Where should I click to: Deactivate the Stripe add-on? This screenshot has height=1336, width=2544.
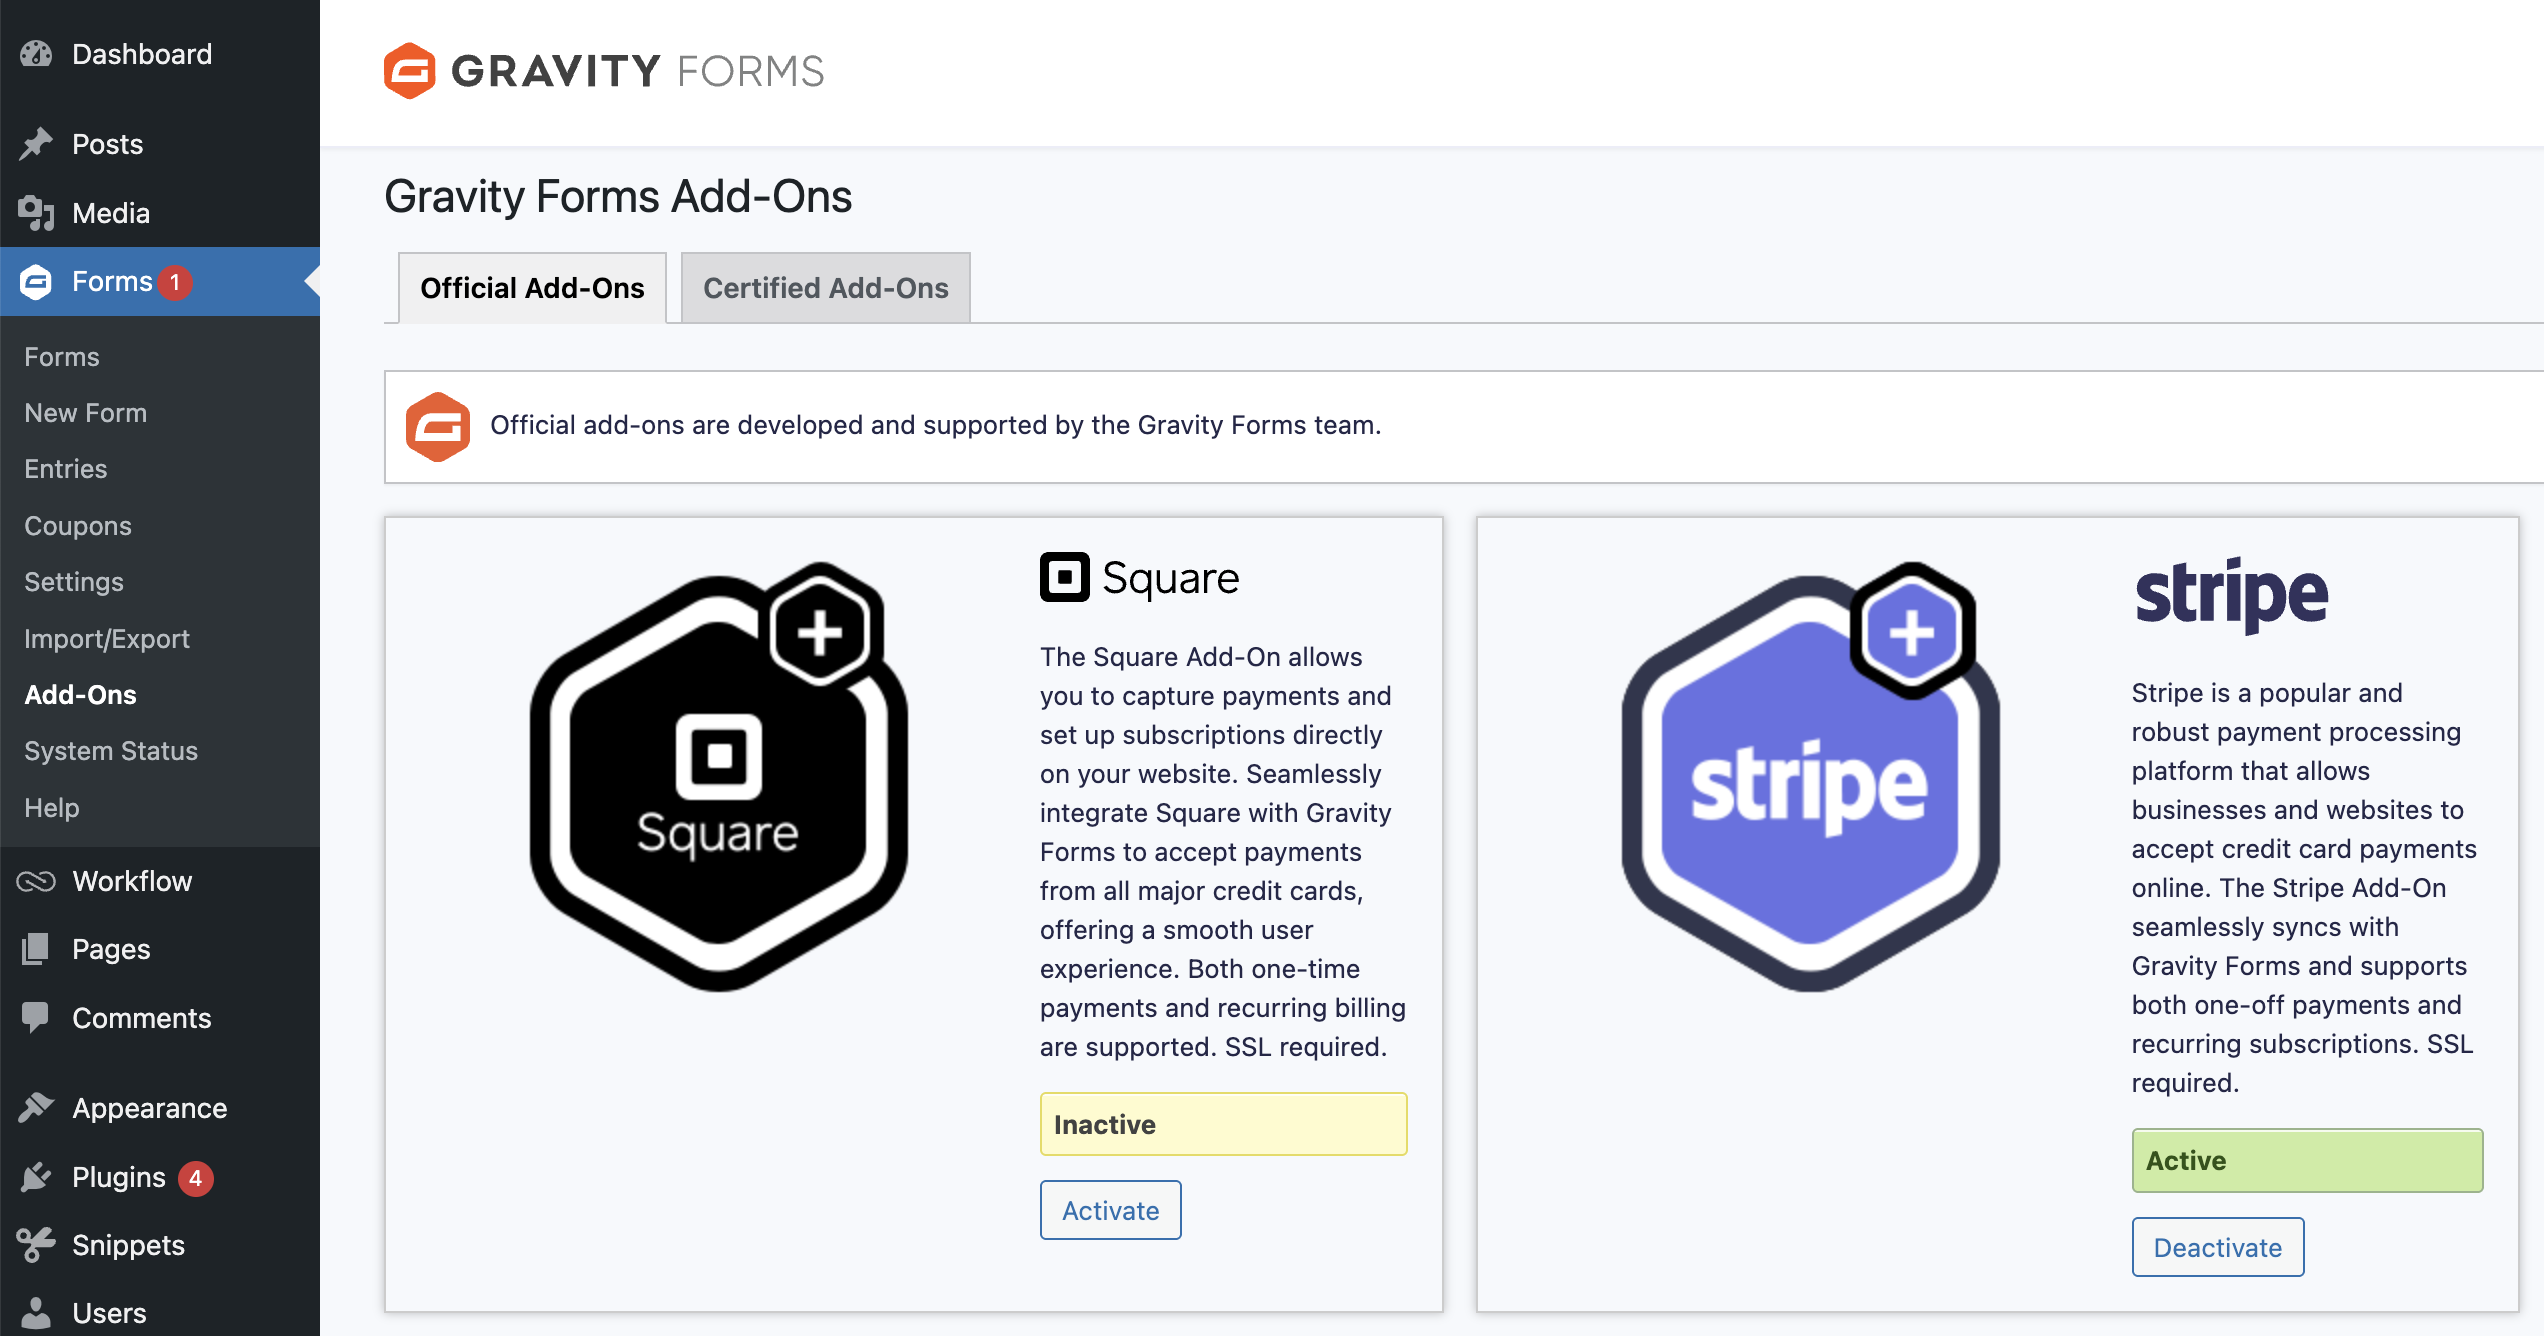click(x=2217, y=1247)
